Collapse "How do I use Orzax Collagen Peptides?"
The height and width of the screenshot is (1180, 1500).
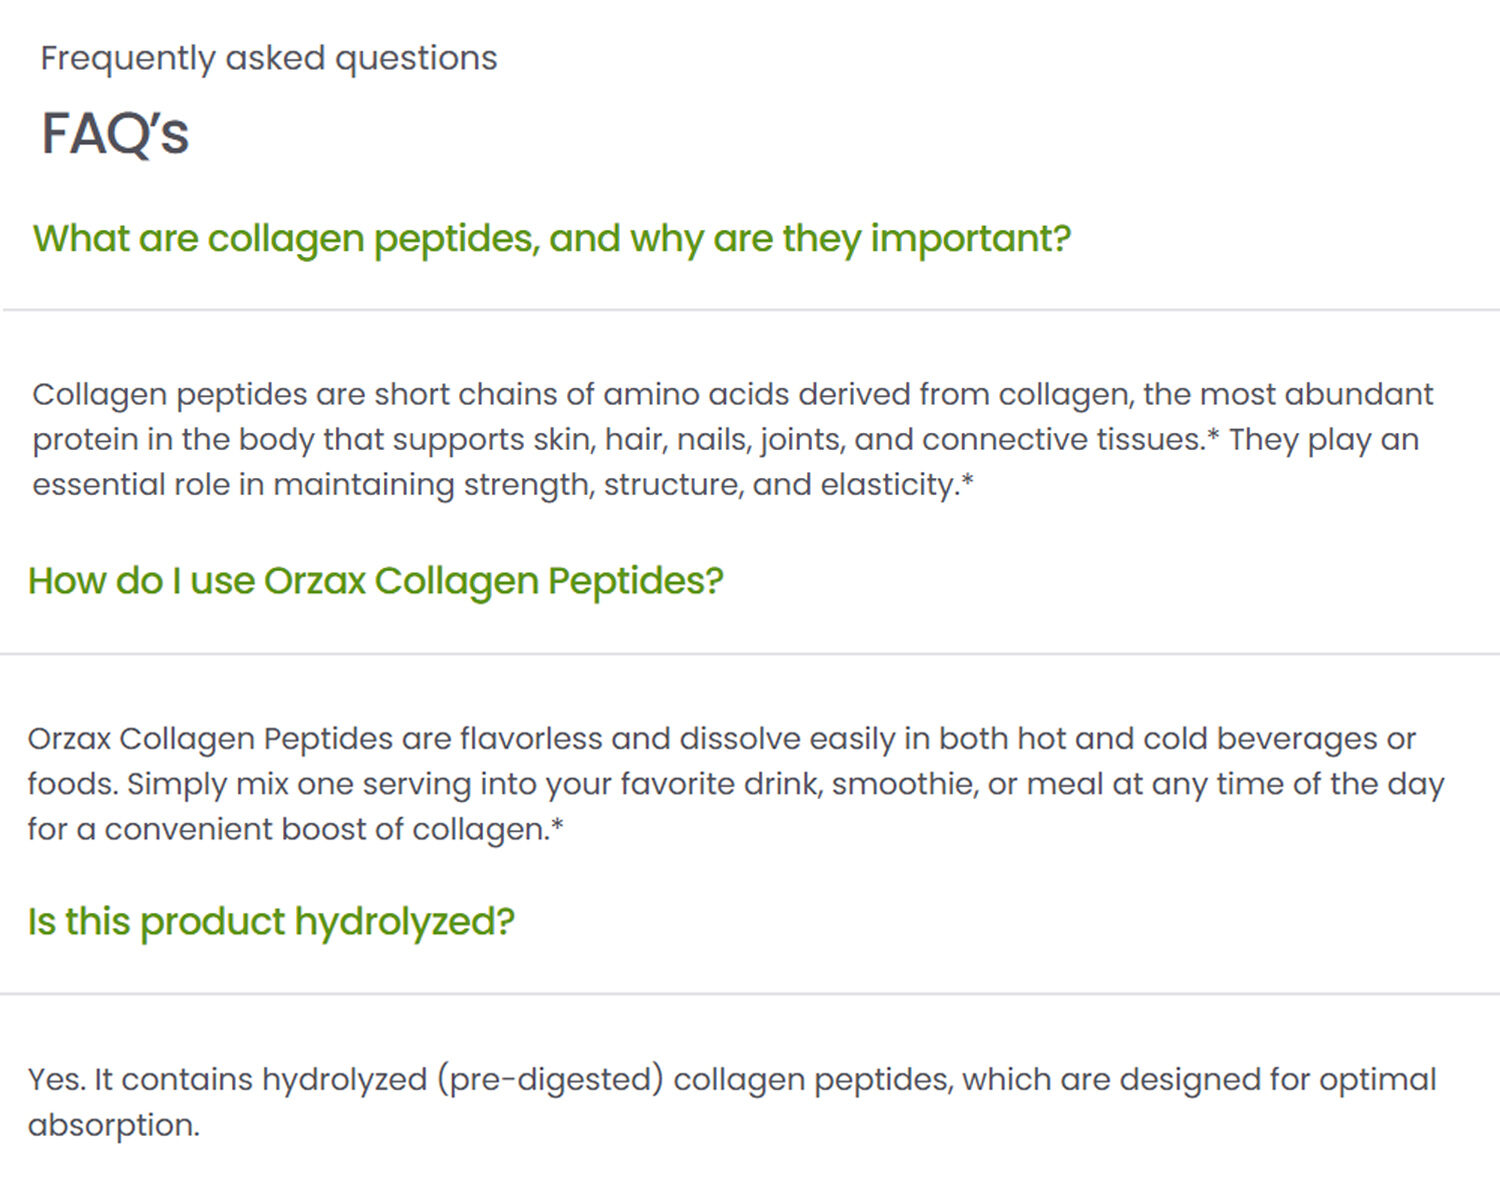(x=375, y=581)
